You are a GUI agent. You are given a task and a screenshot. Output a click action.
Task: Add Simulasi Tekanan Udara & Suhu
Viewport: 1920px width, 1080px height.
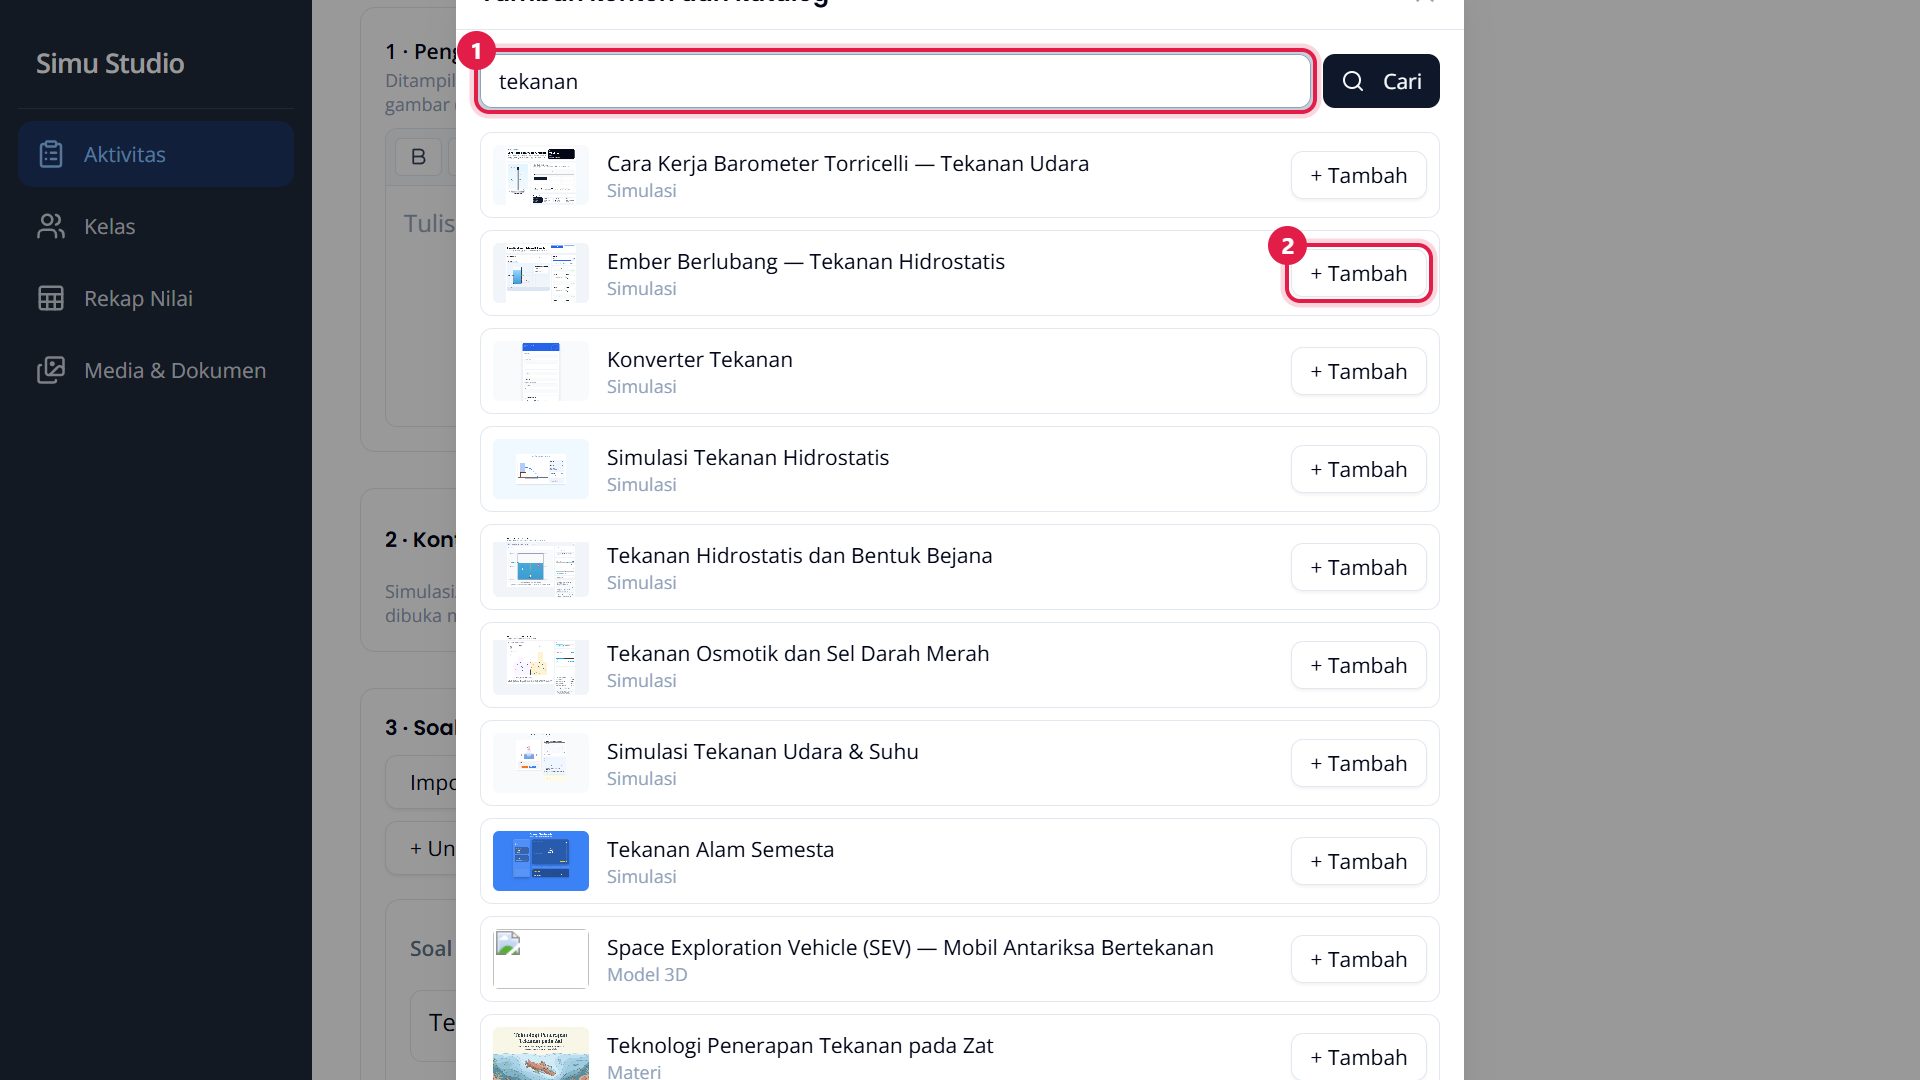pos(1358,763)
